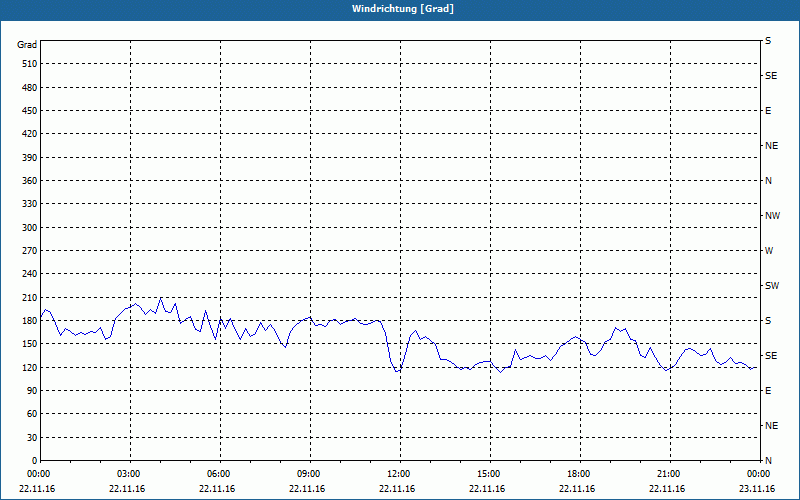Select the 12:00 time label

point(397,474)
